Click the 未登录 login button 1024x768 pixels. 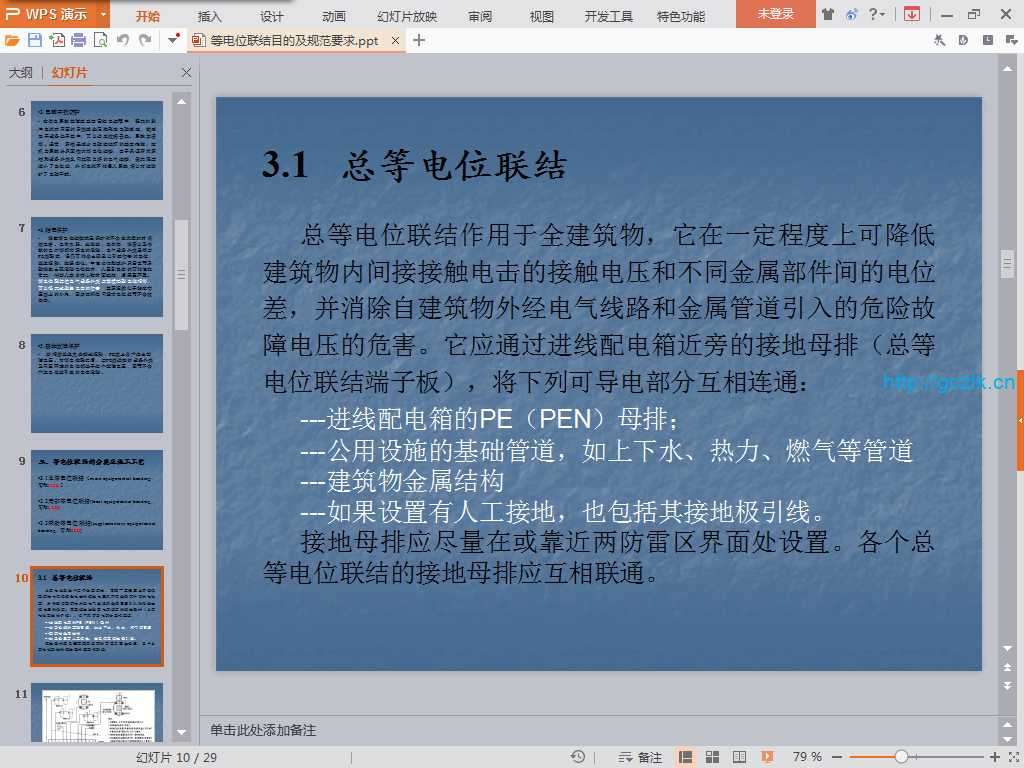coord(776,14)
